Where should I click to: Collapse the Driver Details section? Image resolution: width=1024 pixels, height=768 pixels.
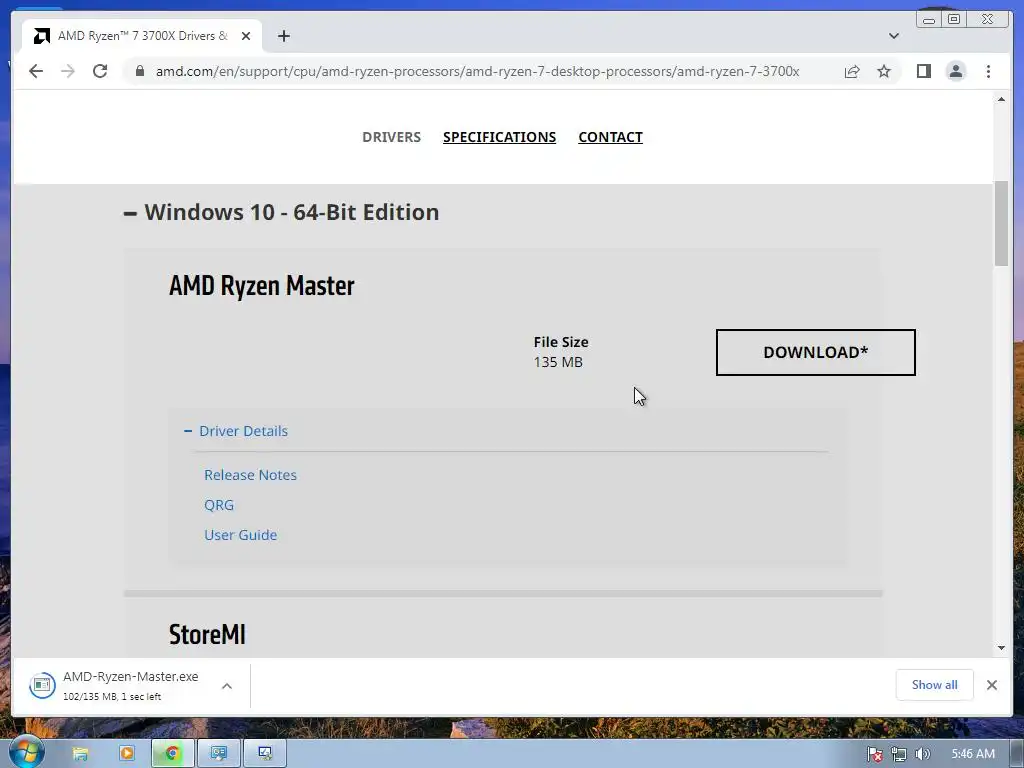236,431
